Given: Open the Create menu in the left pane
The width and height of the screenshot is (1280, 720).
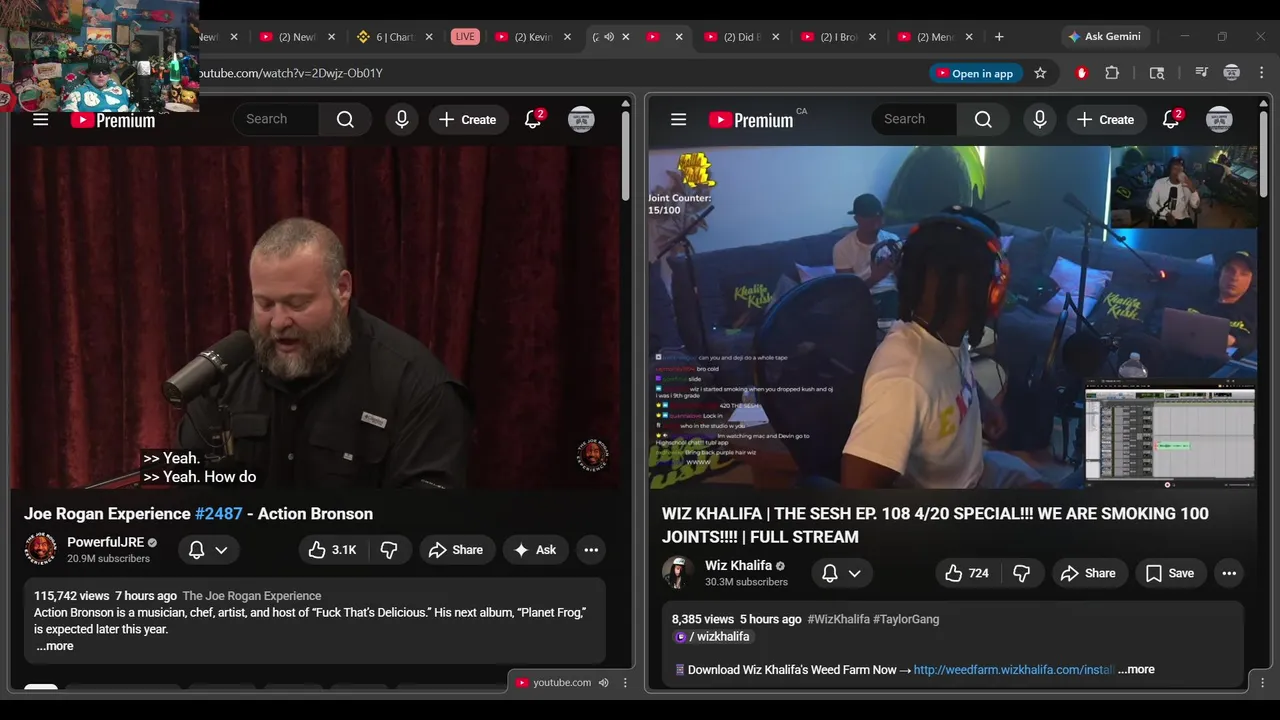Looking at the screenshot, I should pyautogui.click(x=467, y=120).
